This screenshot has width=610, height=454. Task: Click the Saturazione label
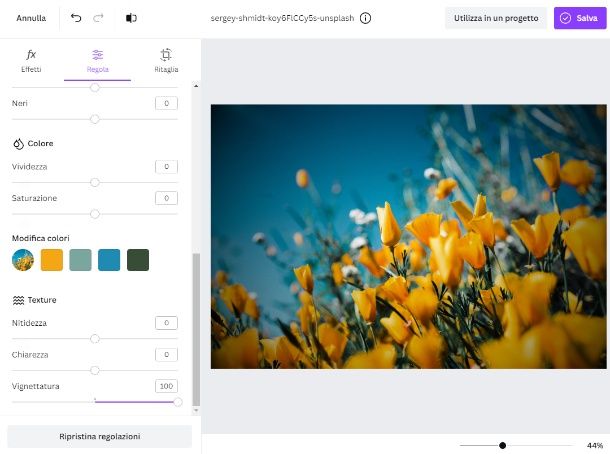click(35, 198)
